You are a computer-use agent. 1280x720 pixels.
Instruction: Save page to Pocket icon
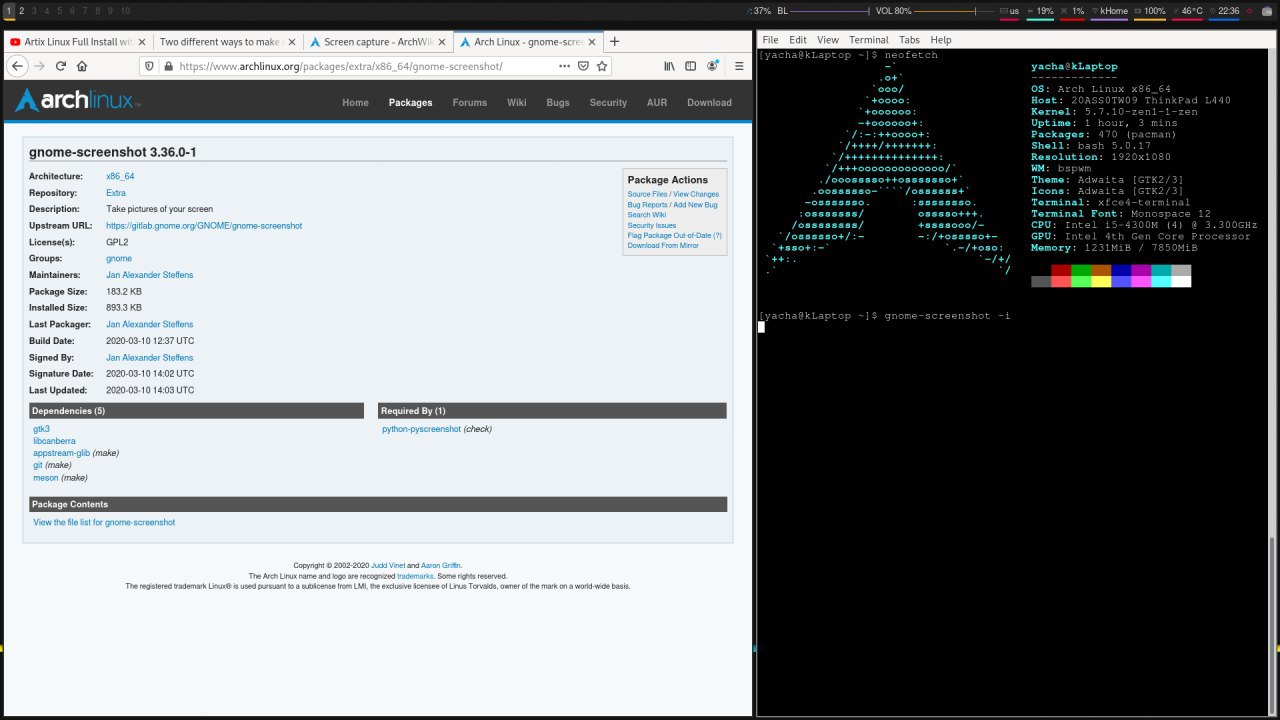coord(584,66)
